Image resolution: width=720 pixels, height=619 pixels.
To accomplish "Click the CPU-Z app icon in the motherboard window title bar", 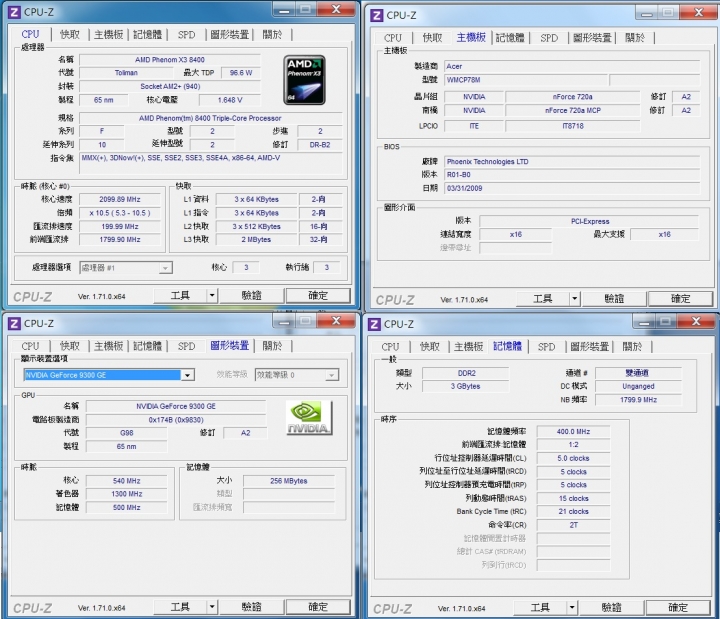I will pyautogui.click(x=377, y=15).
